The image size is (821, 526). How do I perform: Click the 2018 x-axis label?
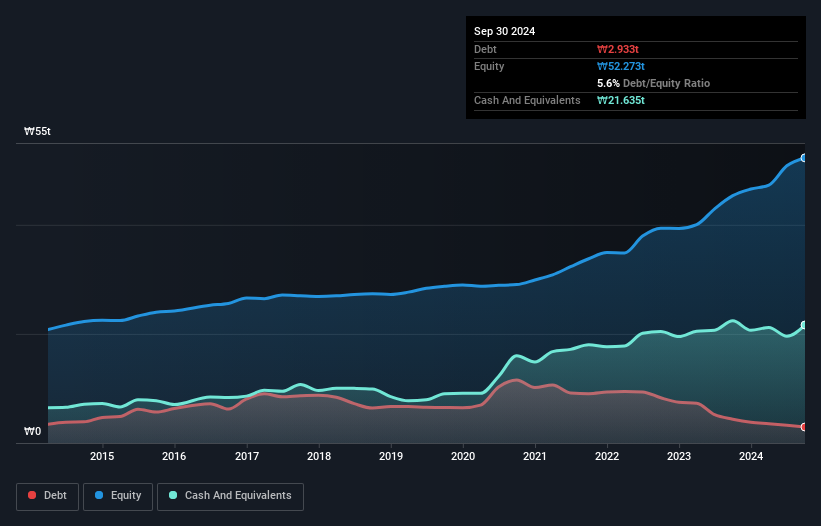coord(319,456)
